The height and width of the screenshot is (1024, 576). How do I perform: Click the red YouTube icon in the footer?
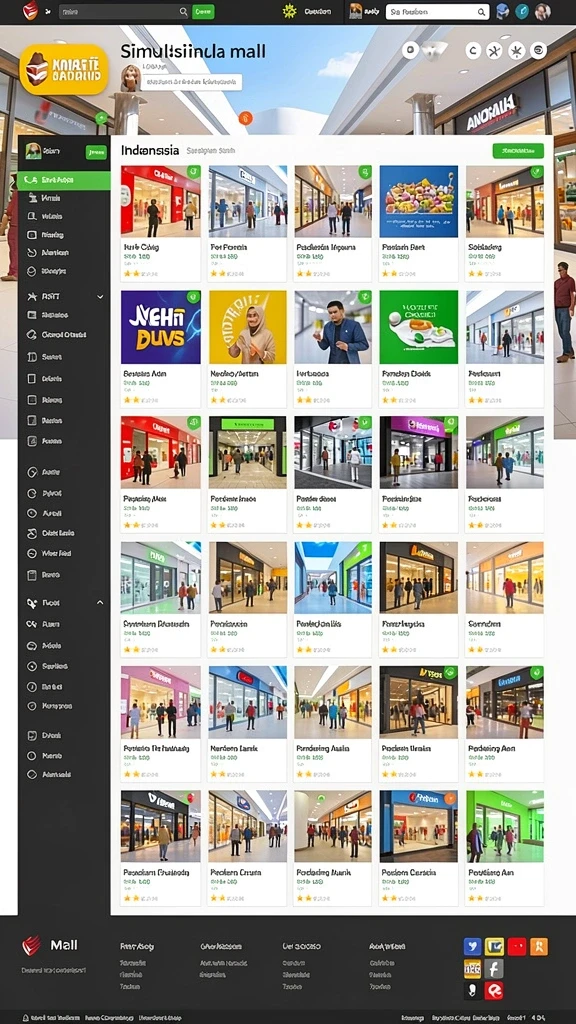click(517, 946)
